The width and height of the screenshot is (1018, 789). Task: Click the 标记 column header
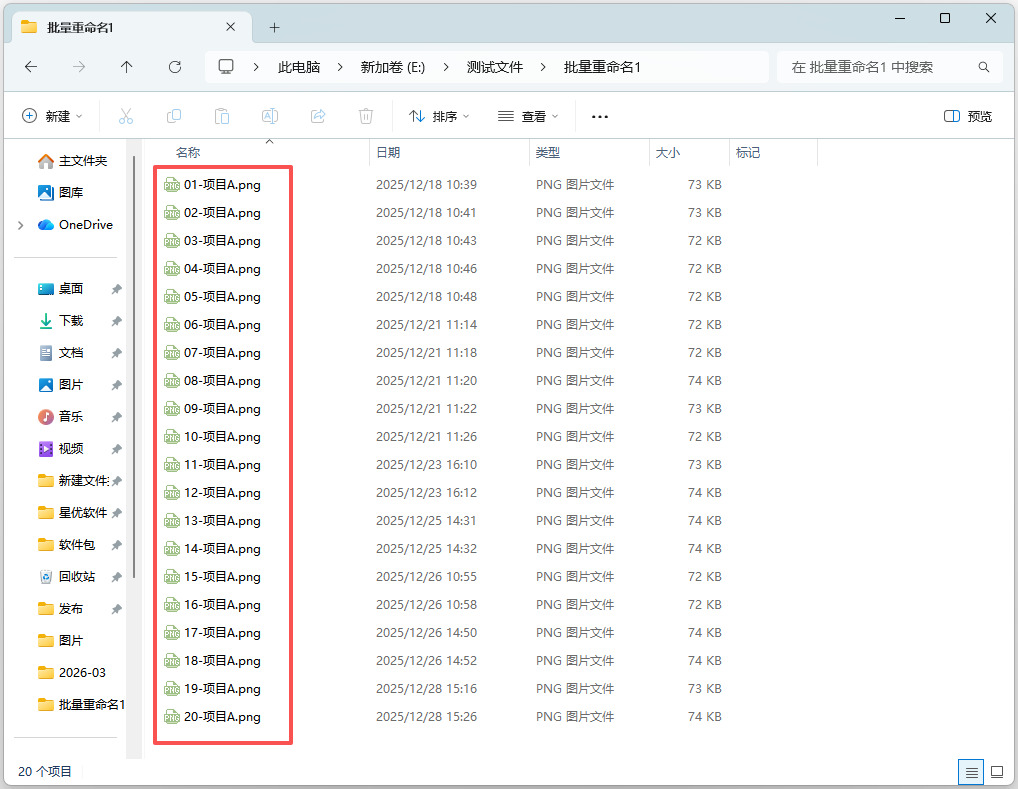(x=748, y=153)
